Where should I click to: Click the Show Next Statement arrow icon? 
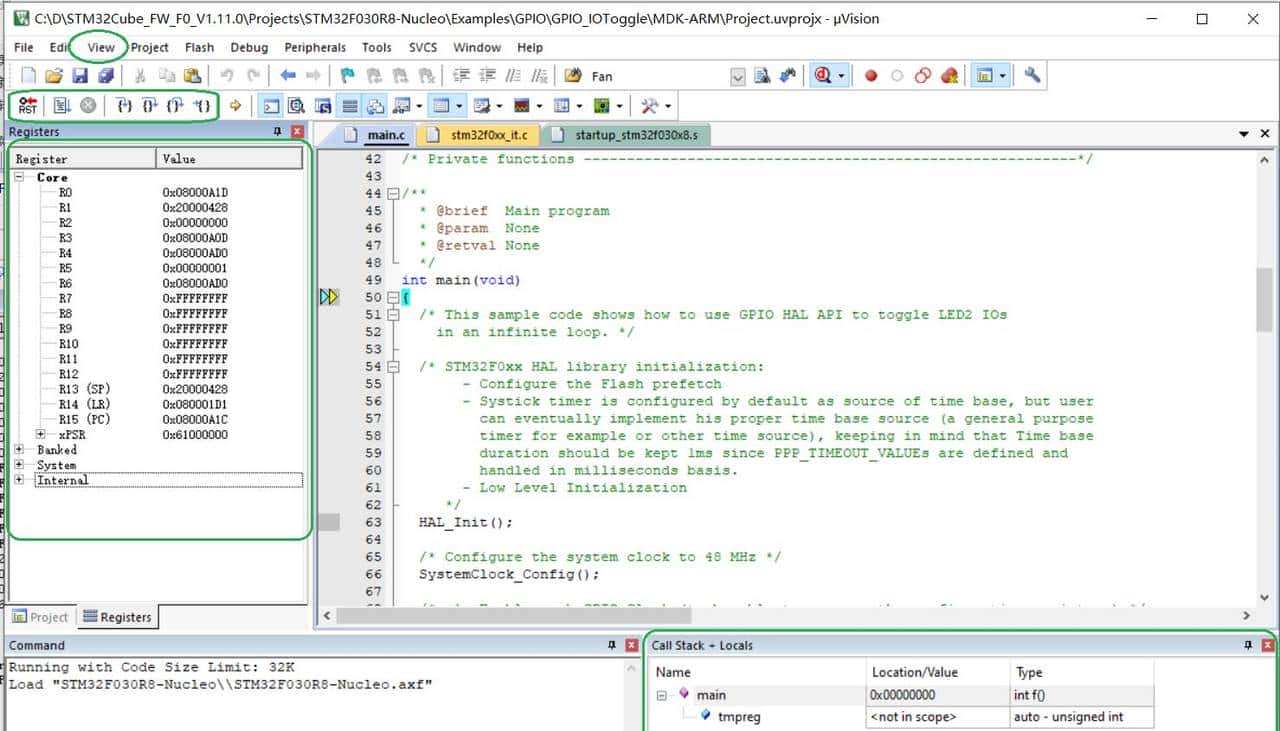(236, 105)
